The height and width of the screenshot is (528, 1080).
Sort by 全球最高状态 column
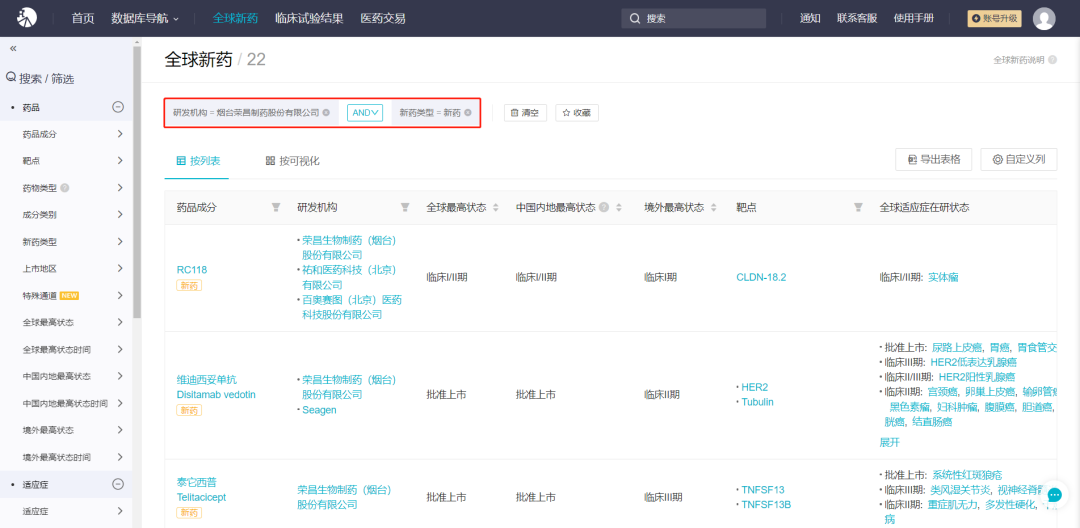(x=495, y=207)
